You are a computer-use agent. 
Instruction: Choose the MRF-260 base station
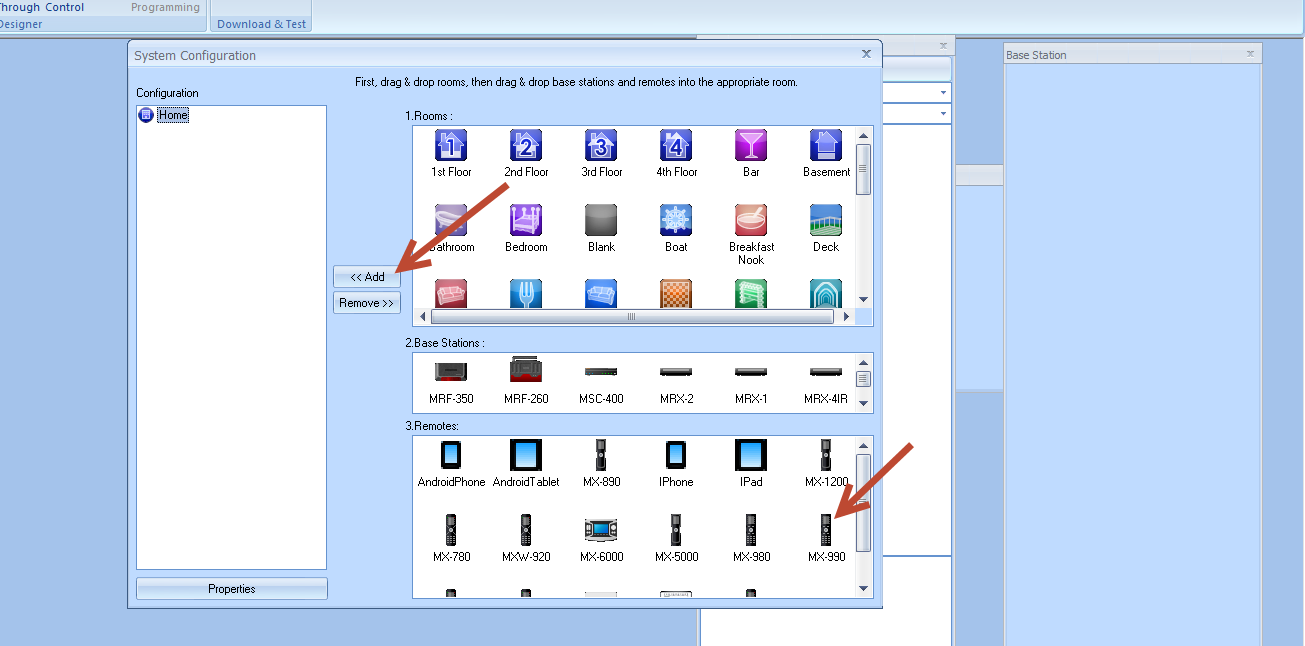(x=526, y=370)
